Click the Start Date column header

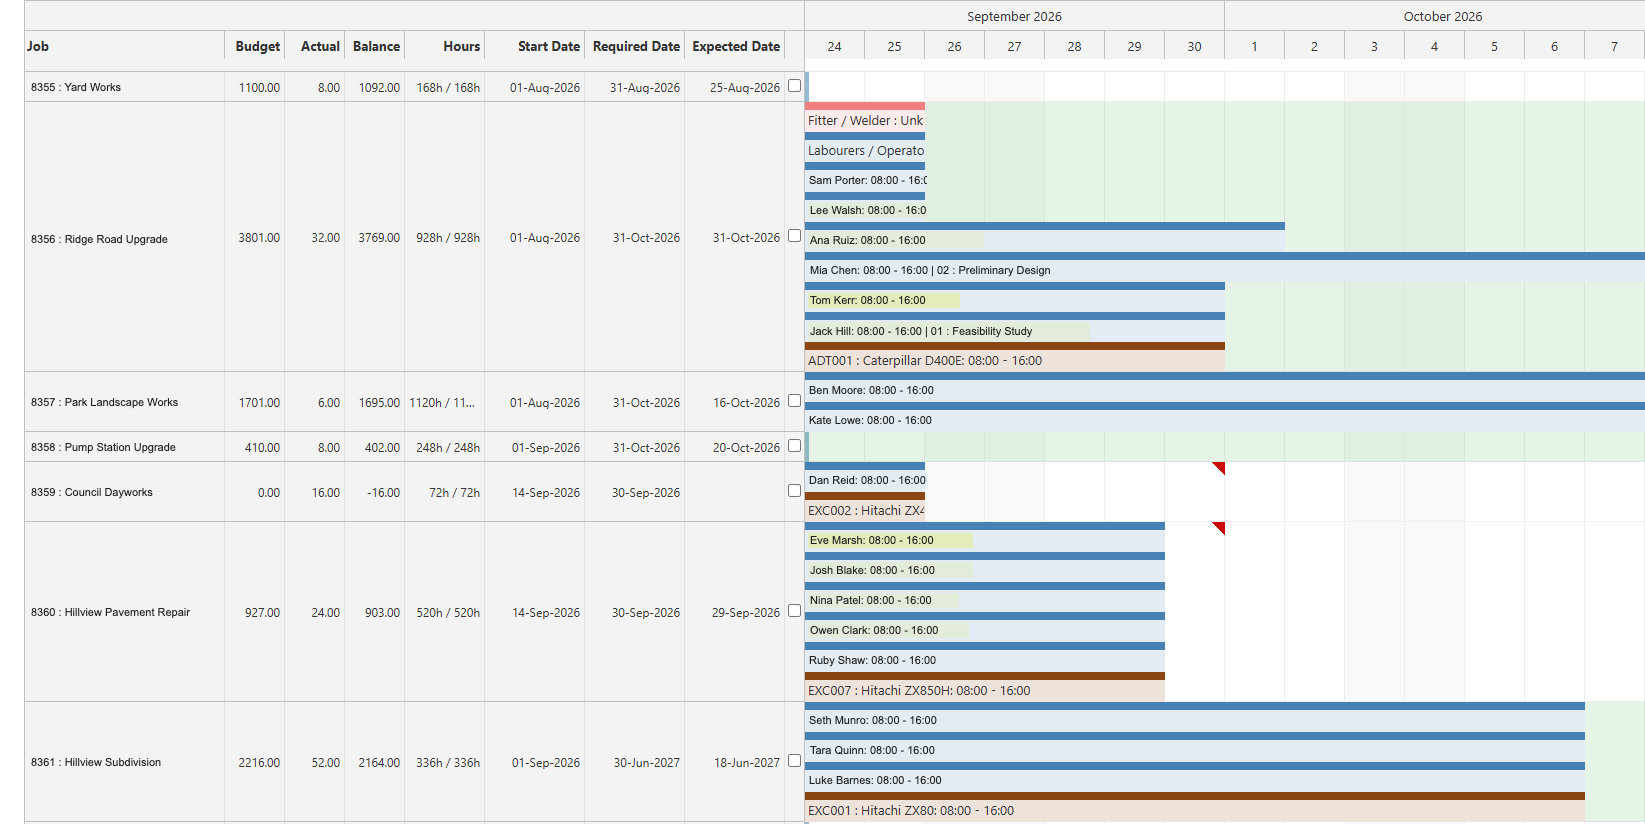pyautogui.click(x=535, y=46)
